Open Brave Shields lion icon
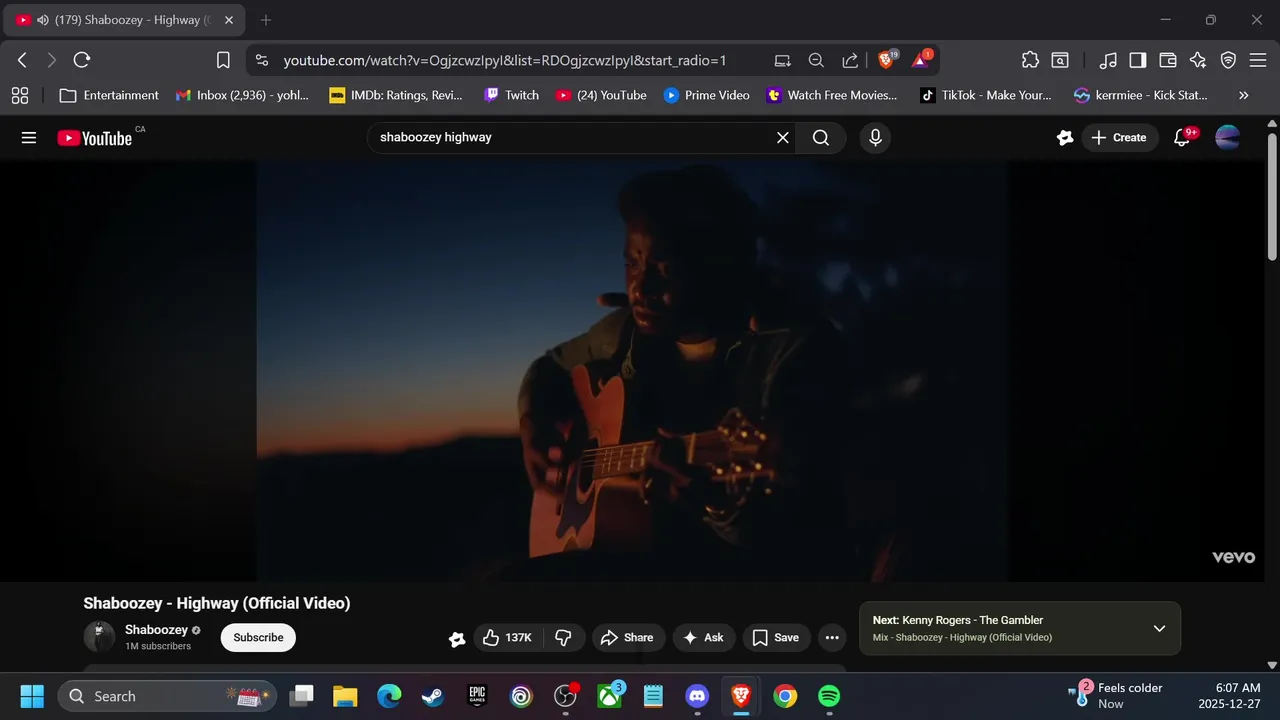Image resolution: width=1280 pixels, height=720 pixels. pyautogui.click(x=886, y=60)
